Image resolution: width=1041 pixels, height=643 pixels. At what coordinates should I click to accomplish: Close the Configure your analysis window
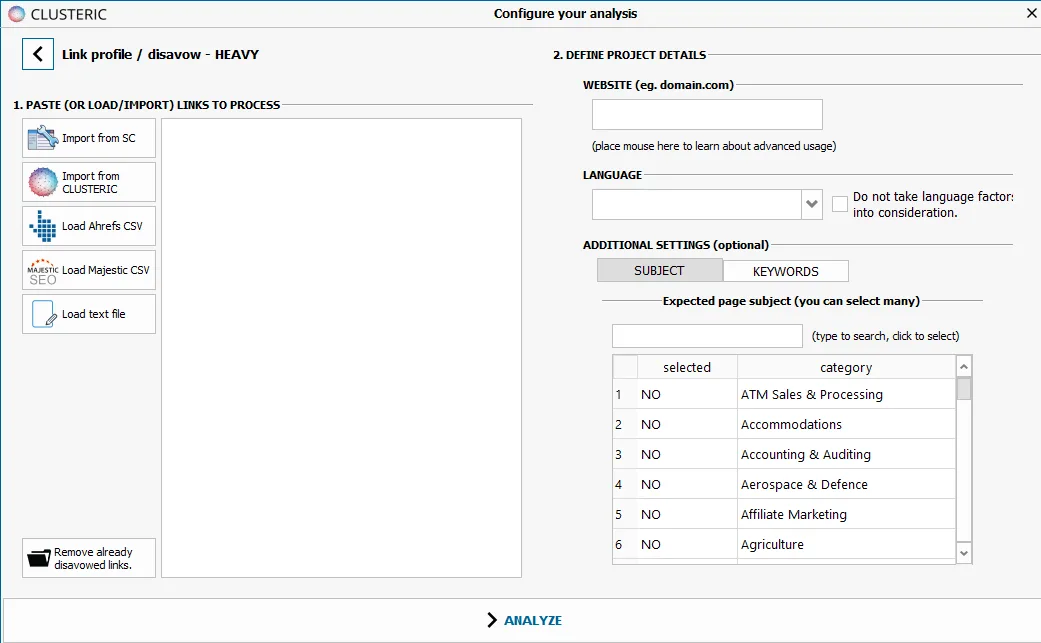coord(1032,13)
